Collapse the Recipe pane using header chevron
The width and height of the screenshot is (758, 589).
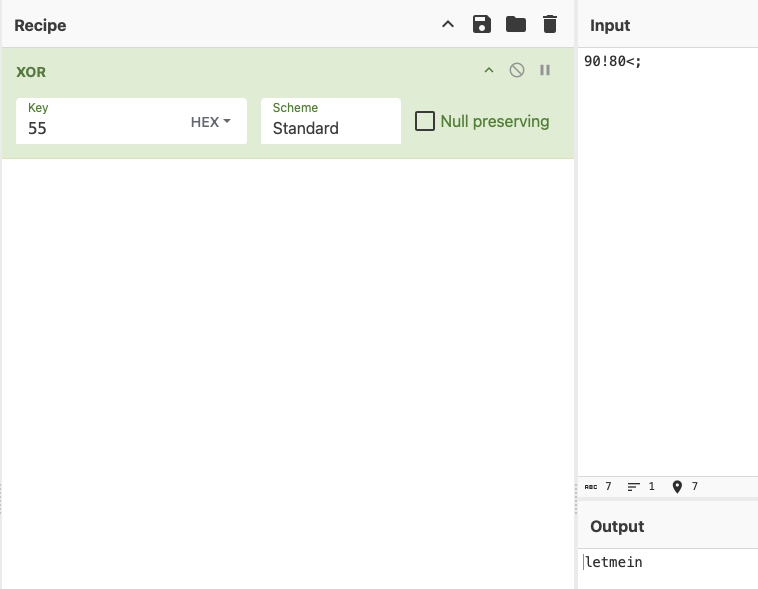coord(448,24)
